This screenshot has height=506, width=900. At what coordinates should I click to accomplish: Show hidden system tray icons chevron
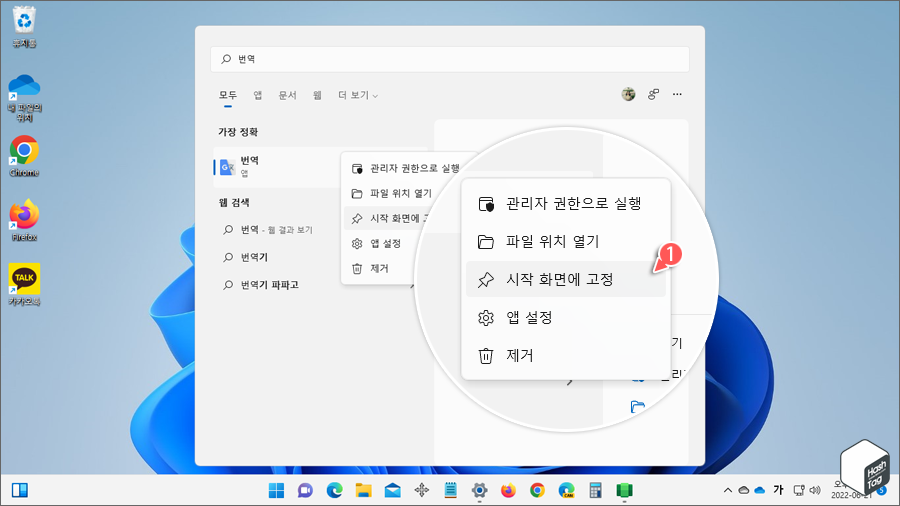pyautogui.click(x=728, y=491)
